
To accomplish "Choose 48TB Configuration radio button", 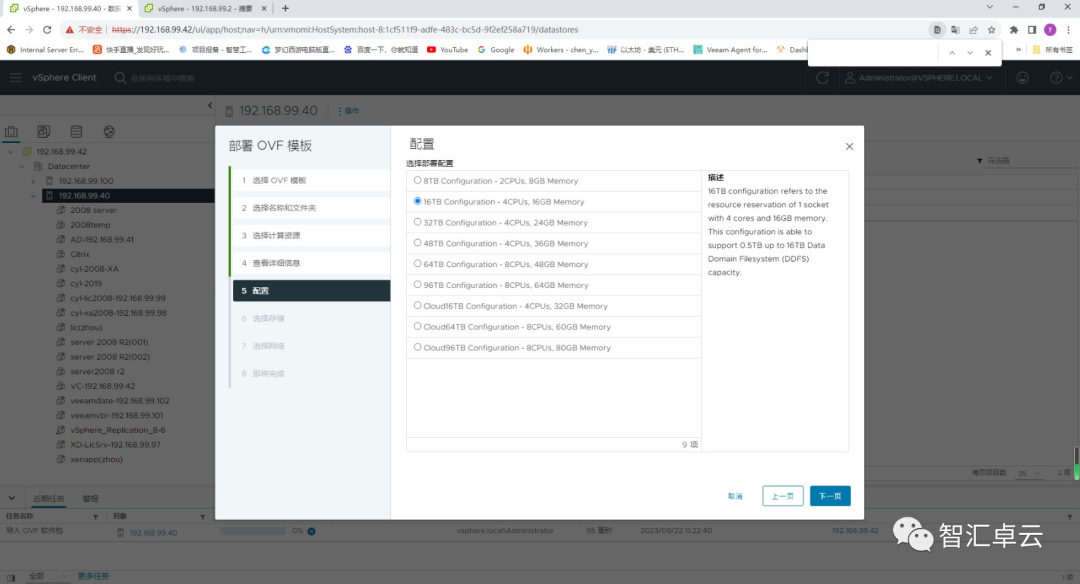I will [x=417, y=242].
